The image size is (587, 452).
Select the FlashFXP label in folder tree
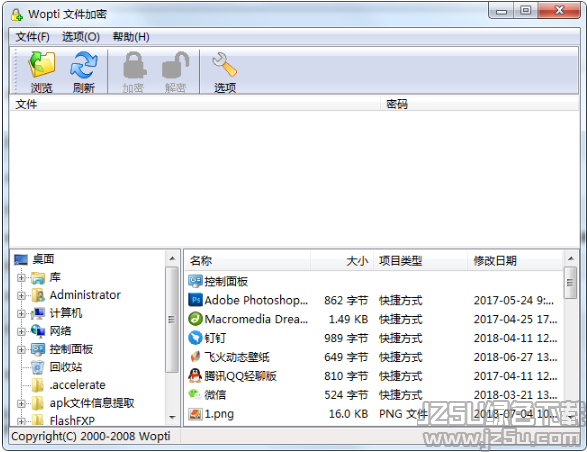(72, 421)
